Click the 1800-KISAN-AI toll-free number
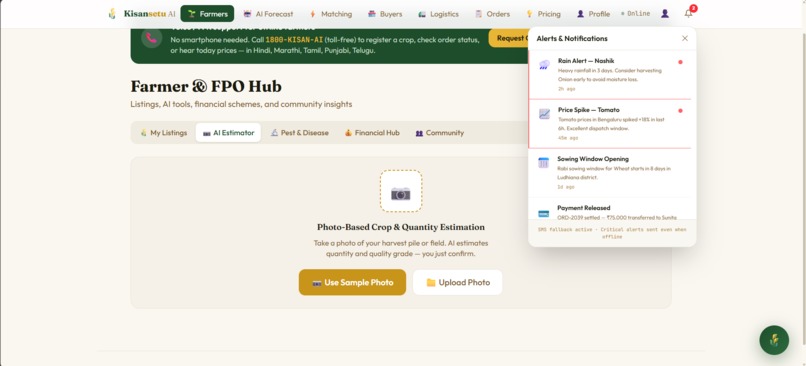806x366 pixels. 294,40
